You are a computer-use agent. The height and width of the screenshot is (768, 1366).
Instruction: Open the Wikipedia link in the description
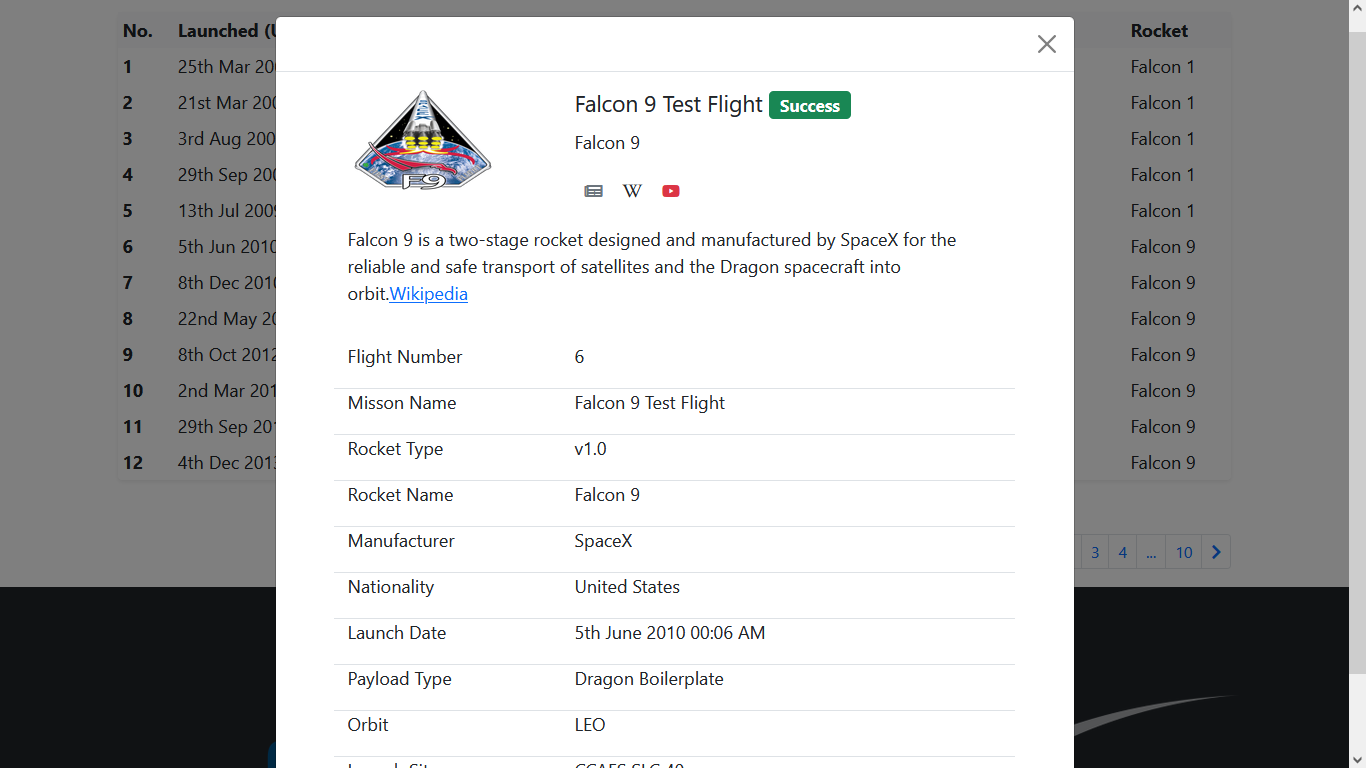428,294
